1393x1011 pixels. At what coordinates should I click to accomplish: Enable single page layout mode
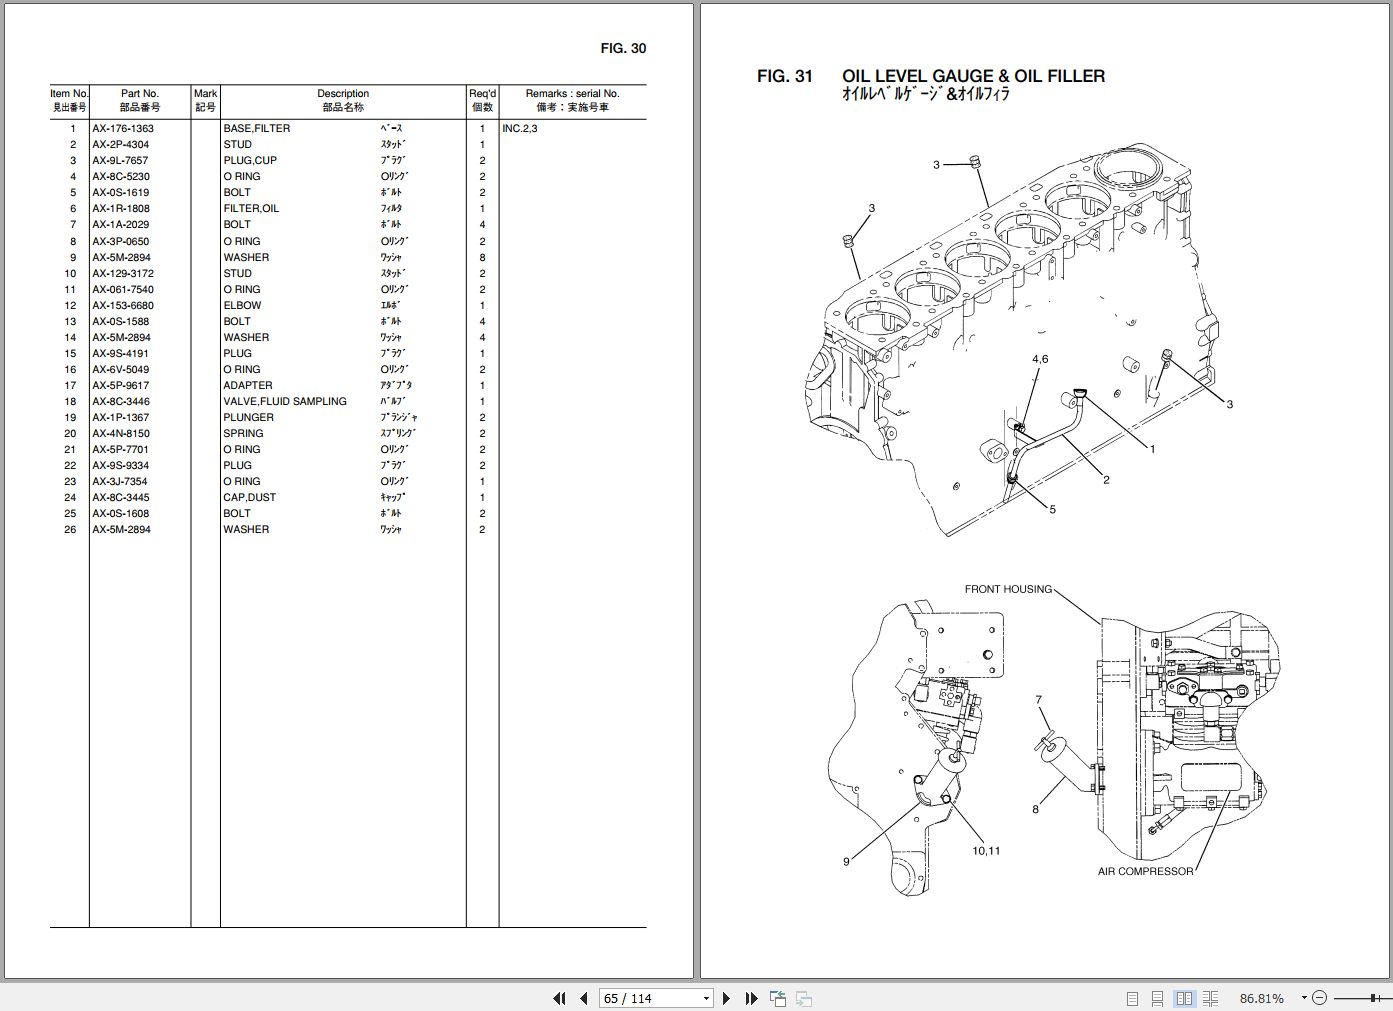tap(1133, 998)
